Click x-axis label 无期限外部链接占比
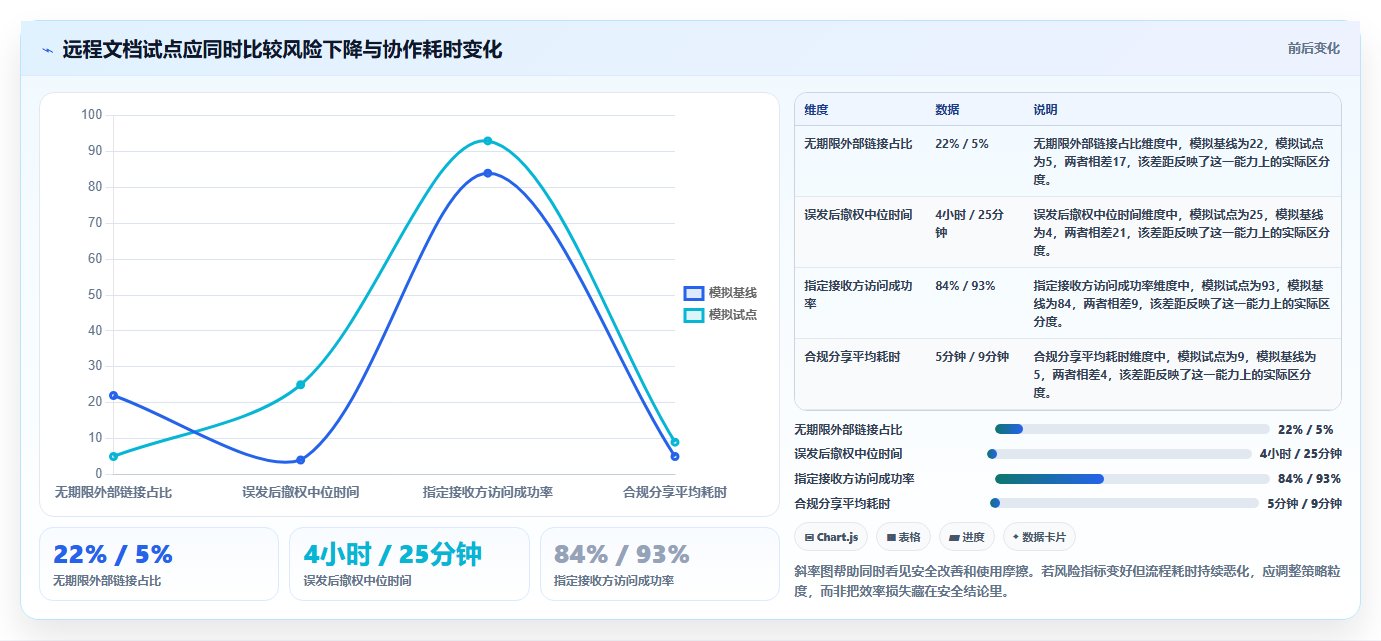This screenshot has width=1381, height=641. 113,492
